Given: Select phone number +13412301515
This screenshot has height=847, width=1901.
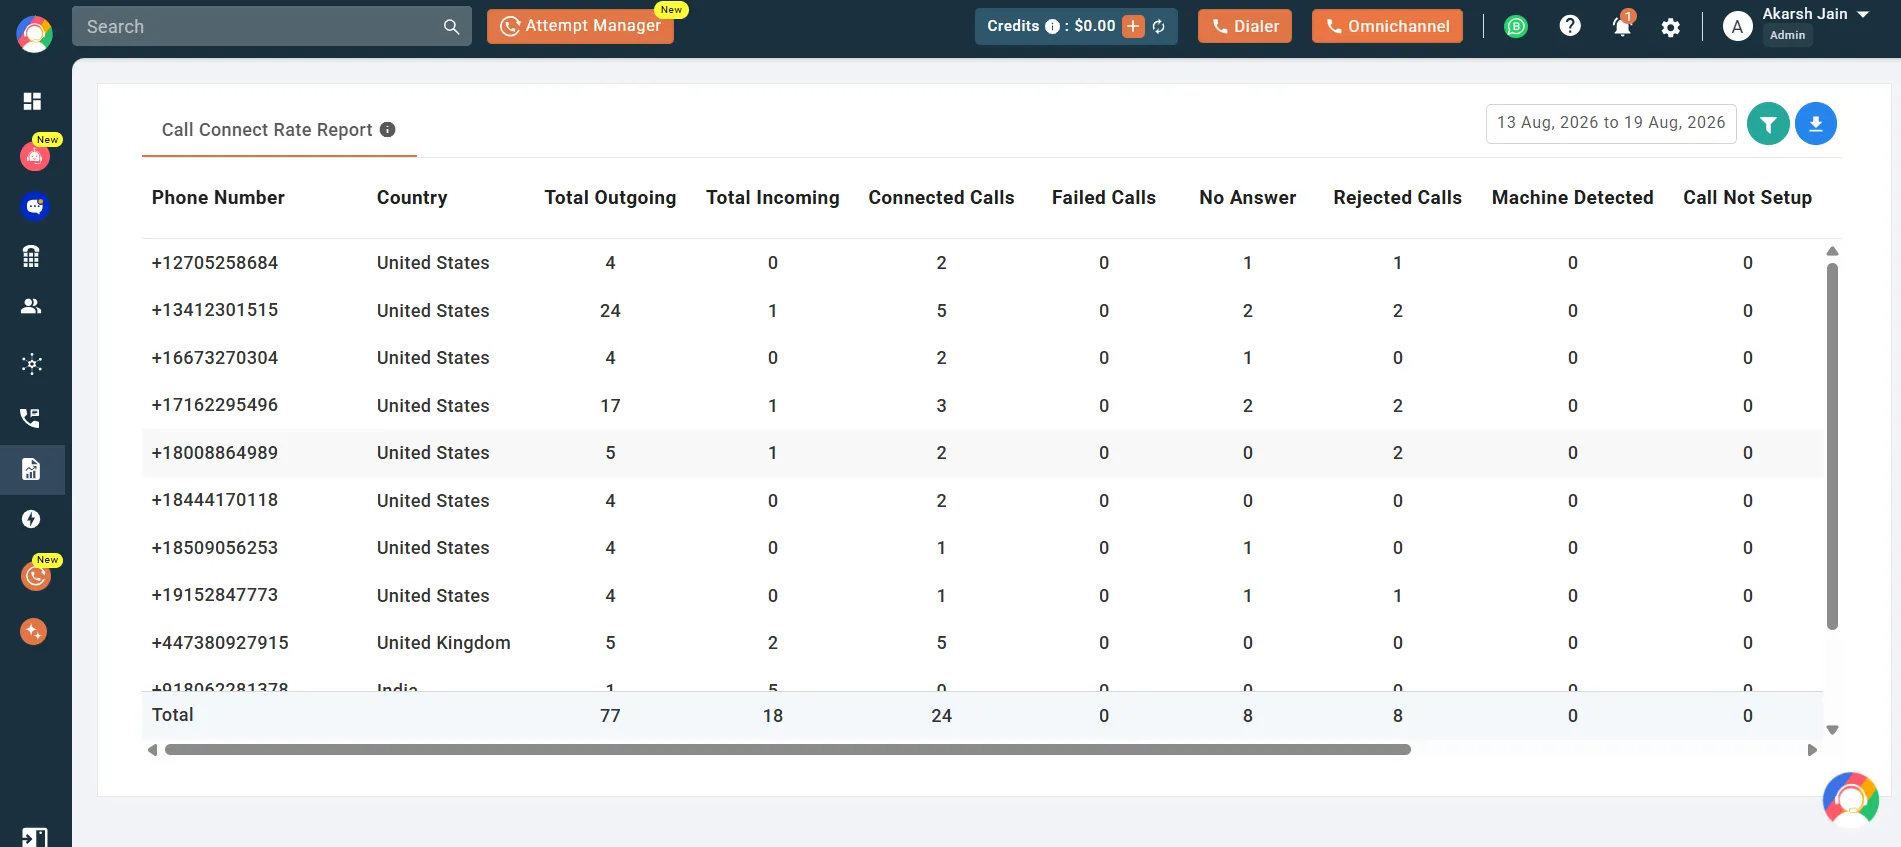Looking at the screenshot, I should click(x=215, y=310).
